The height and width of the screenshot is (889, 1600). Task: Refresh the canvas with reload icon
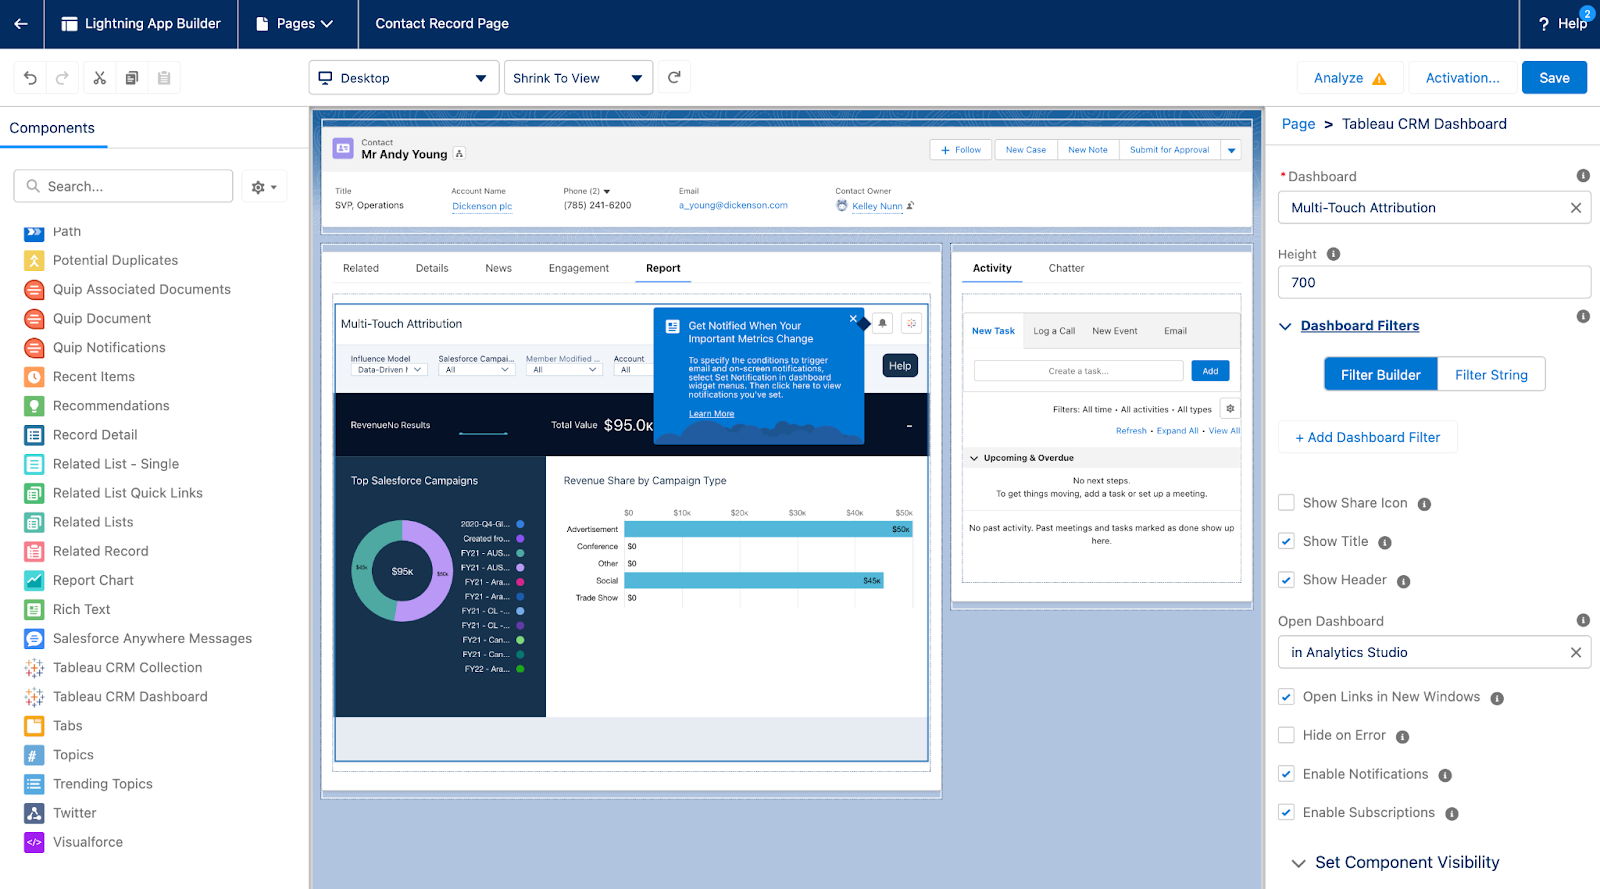(674, 77)
